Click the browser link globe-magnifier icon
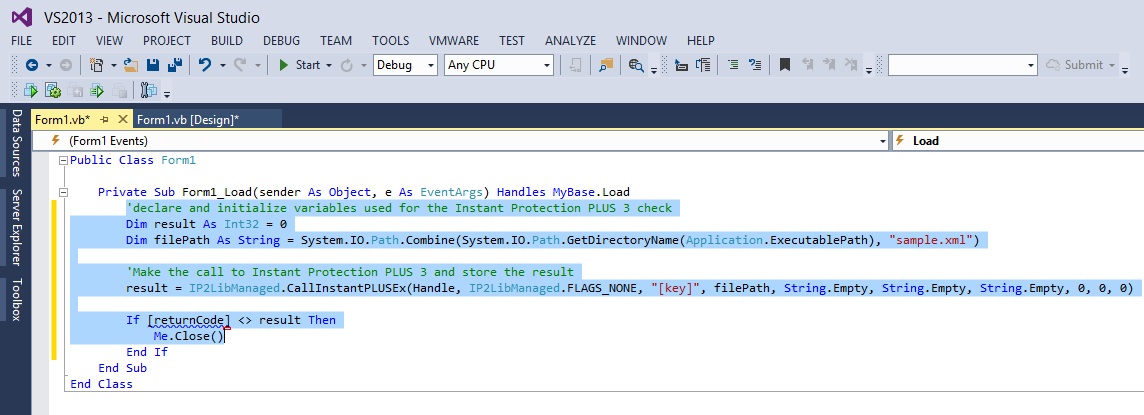This screenshot has height=415, width=1144. 635,65
